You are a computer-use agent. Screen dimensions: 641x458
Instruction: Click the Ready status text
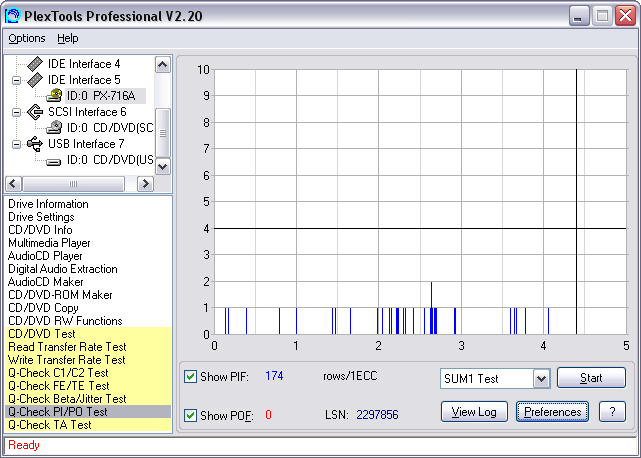tap(24, 445)
